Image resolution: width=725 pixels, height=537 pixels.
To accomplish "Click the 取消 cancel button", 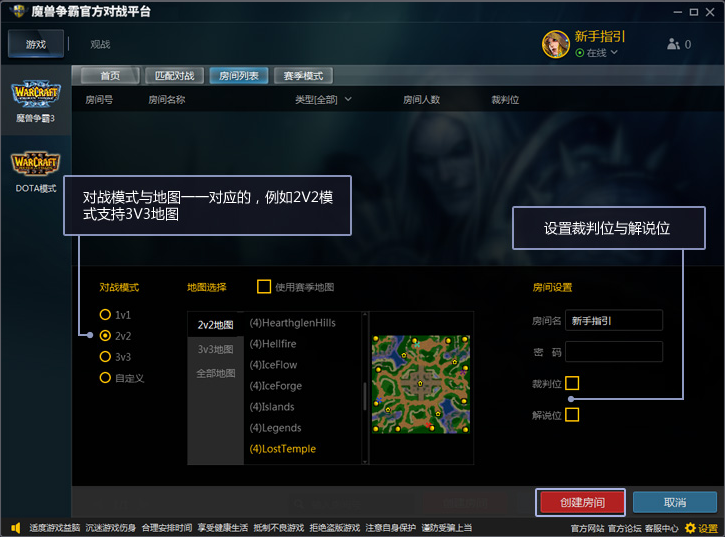I will click(675, 502).
